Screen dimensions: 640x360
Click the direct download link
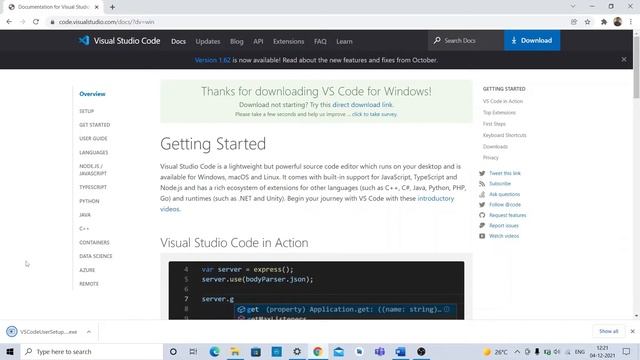point(362,104)
